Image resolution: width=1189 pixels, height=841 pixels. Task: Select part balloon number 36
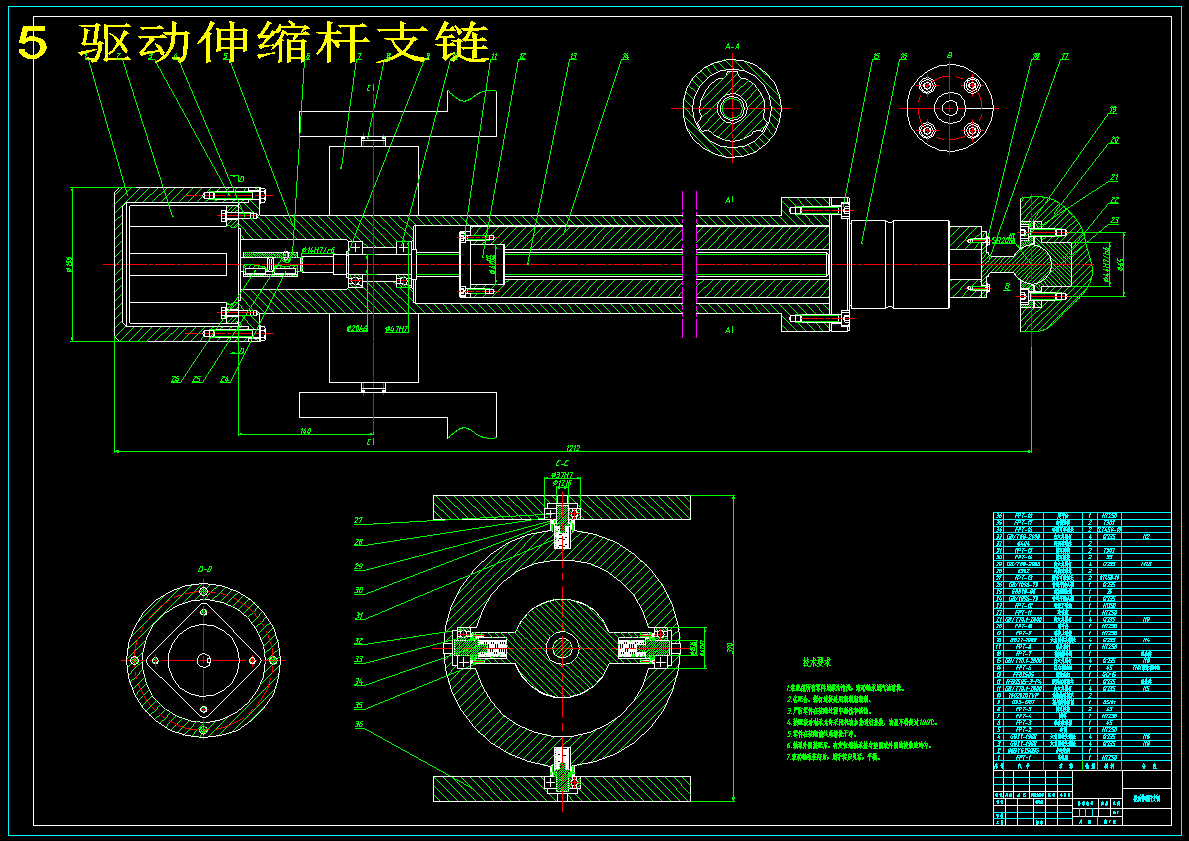point(358,725)
